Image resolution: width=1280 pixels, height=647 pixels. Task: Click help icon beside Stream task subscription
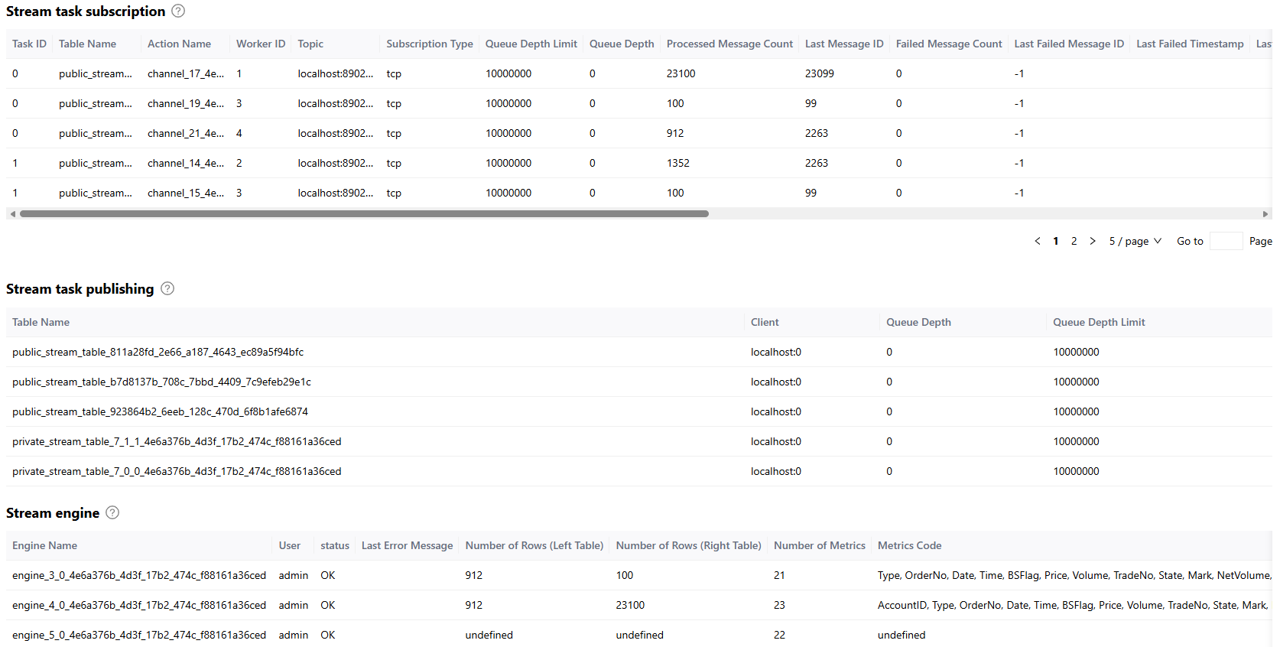point(178,11)
